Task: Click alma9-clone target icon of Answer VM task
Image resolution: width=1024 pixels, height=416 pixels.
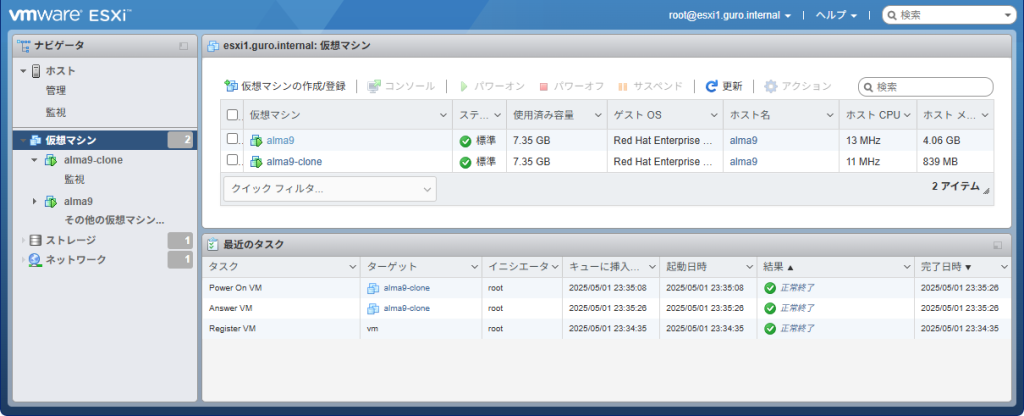Action: click(x=373, y=308)
